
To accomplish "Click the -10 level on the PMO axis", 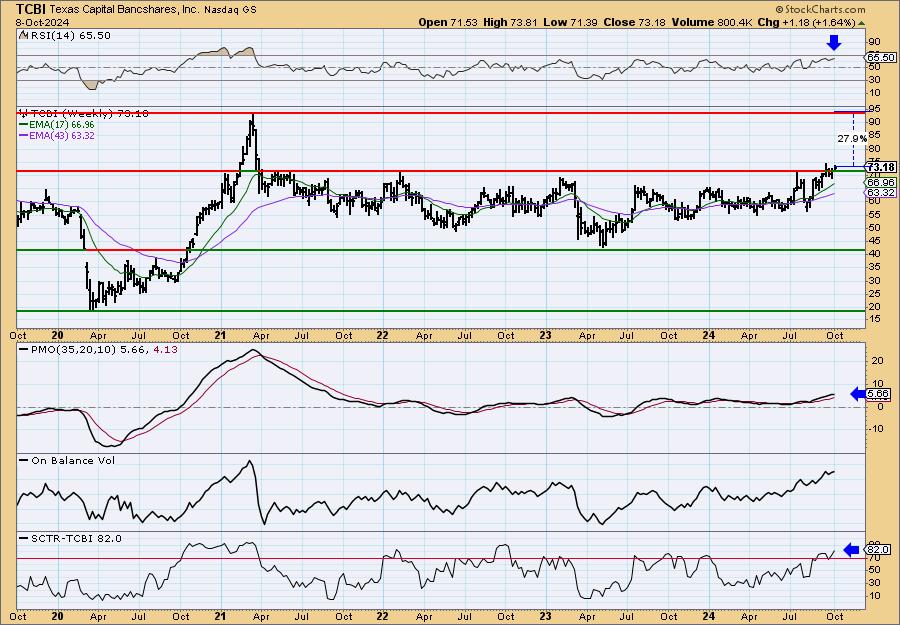I will click(875, 429).
